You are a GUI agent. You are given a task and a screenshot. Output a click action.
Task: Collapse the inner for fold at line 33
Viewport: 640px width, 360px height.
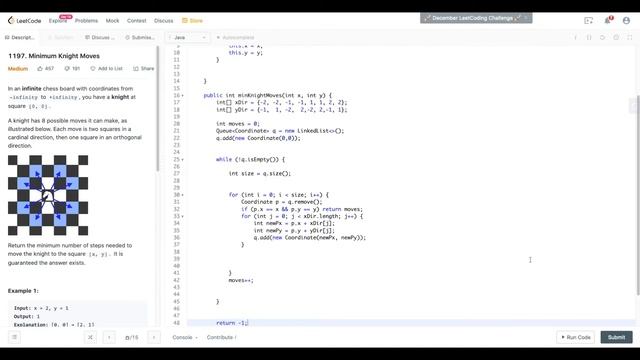182,216
